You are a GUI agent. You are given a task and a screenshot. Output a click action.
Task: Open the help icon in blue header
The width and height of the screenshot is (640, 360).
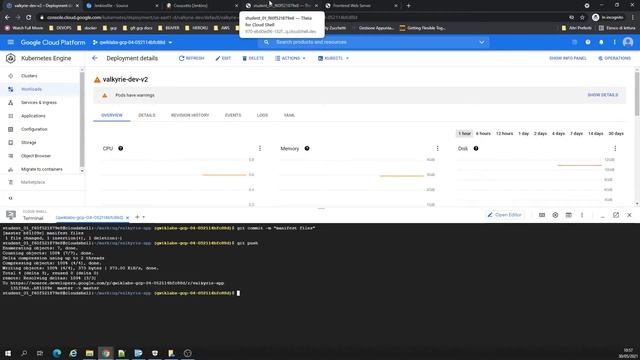(588, 42)
